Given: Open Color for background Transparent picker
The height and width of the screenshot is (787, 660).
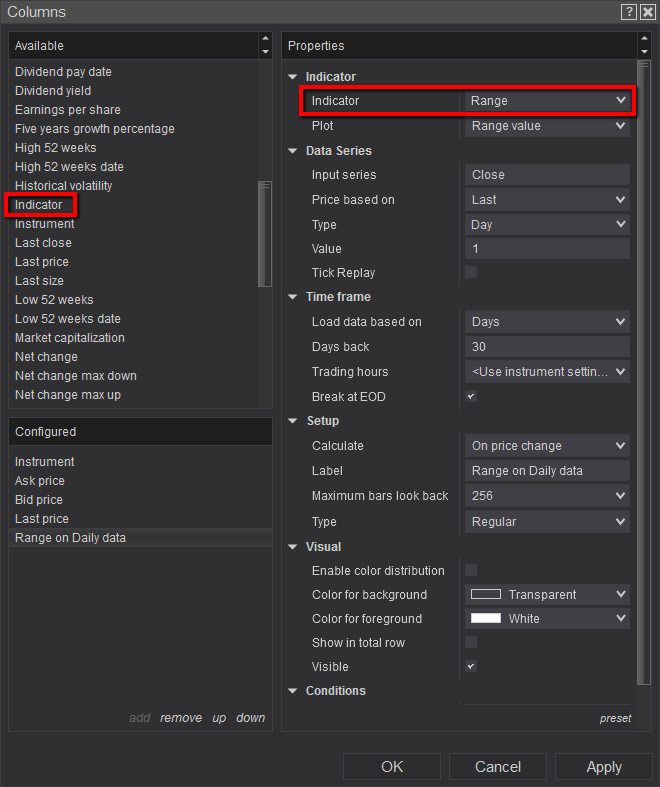Looking at the screenshot, I should [x=547, y=595].
